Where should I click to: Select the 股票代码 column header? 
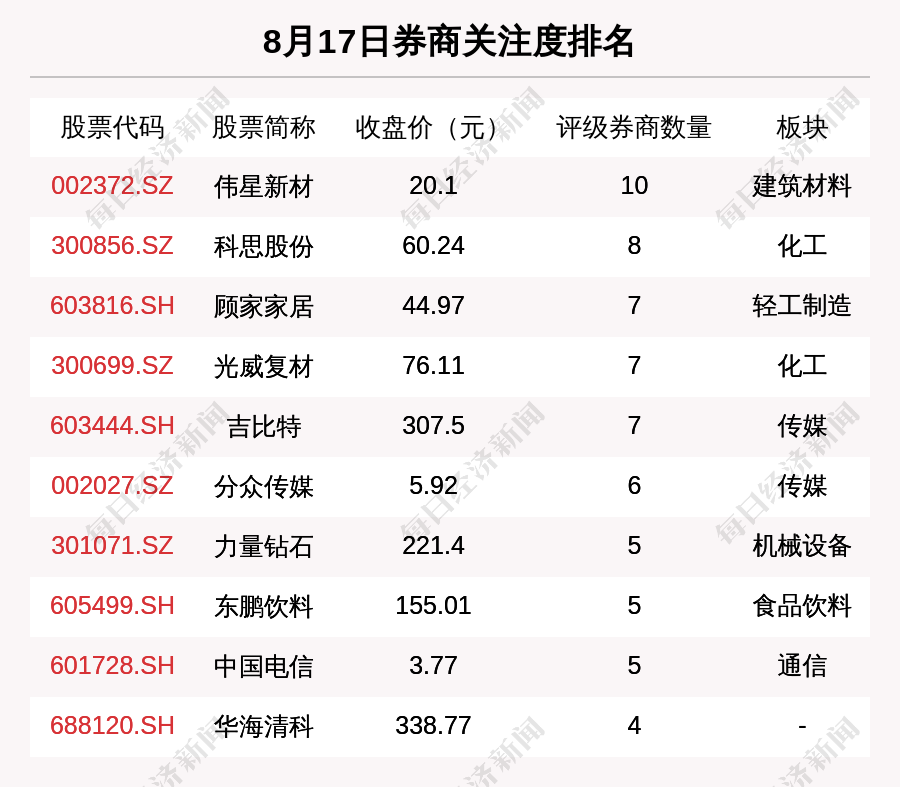[x=112, y=127]
